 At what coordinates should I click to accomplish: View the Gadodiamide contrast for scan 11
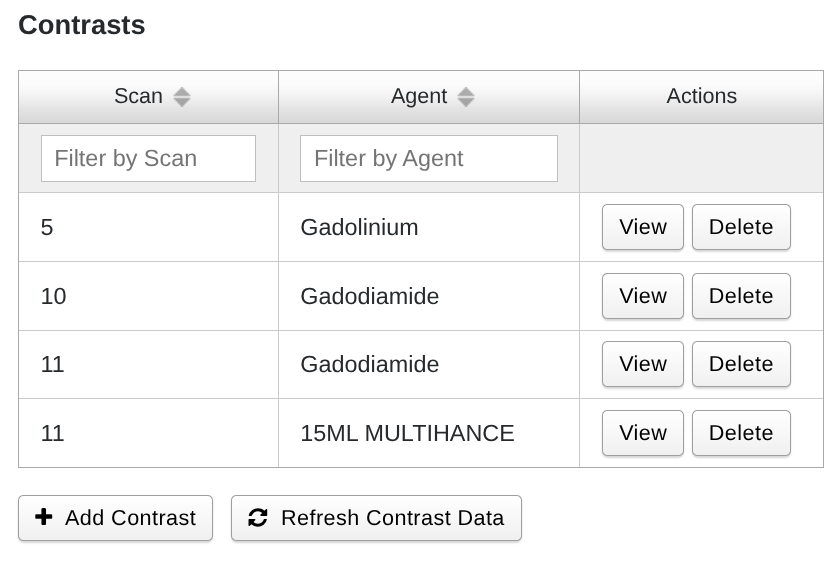click(642, 364)
